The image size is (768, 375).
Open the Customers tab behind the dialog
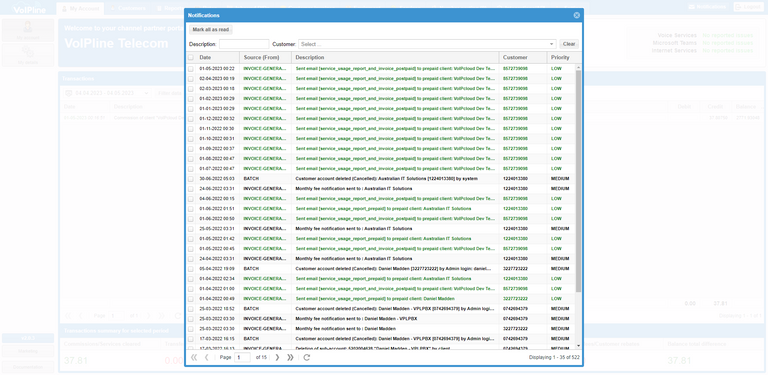[128, 8]
